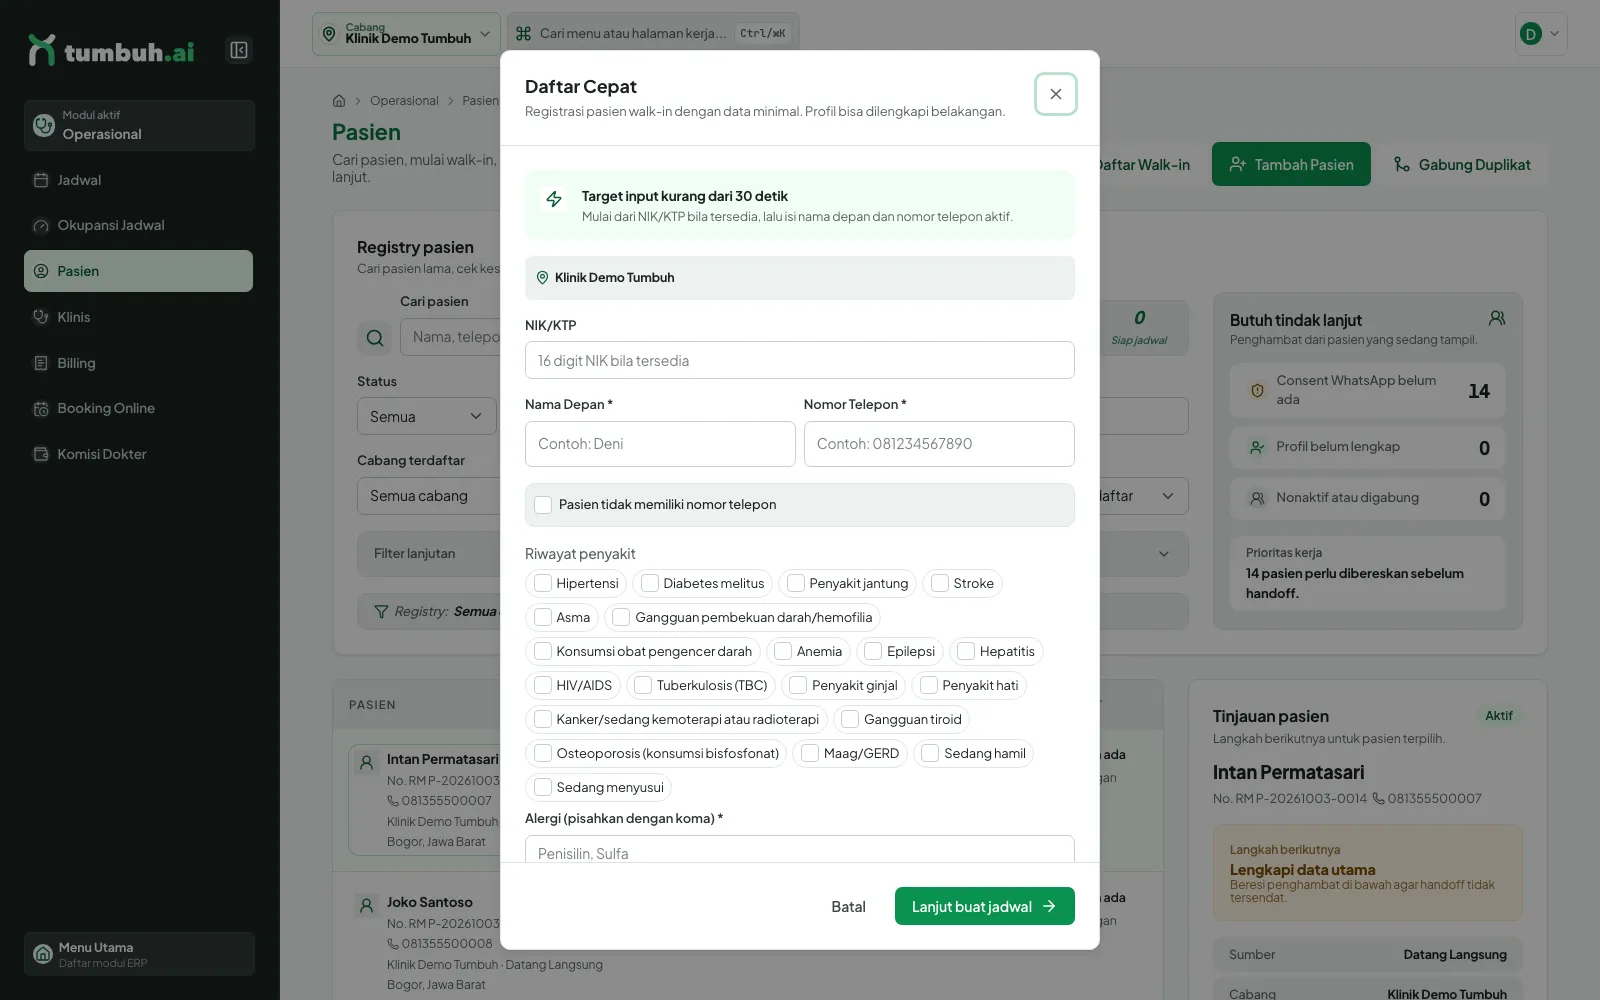Screen dimensions: 1600x1000
Task: Click the breadcrumb home icon
Action: 339,101
